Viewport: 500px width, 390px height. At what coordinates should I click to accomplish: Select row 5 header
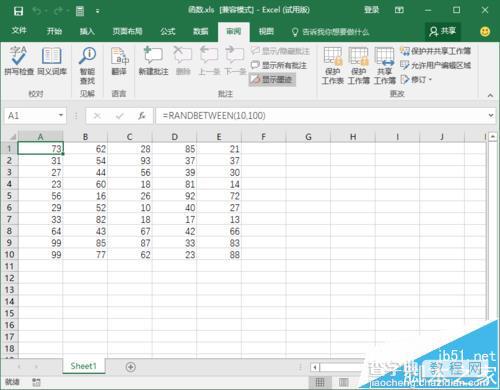coord(9,196)
